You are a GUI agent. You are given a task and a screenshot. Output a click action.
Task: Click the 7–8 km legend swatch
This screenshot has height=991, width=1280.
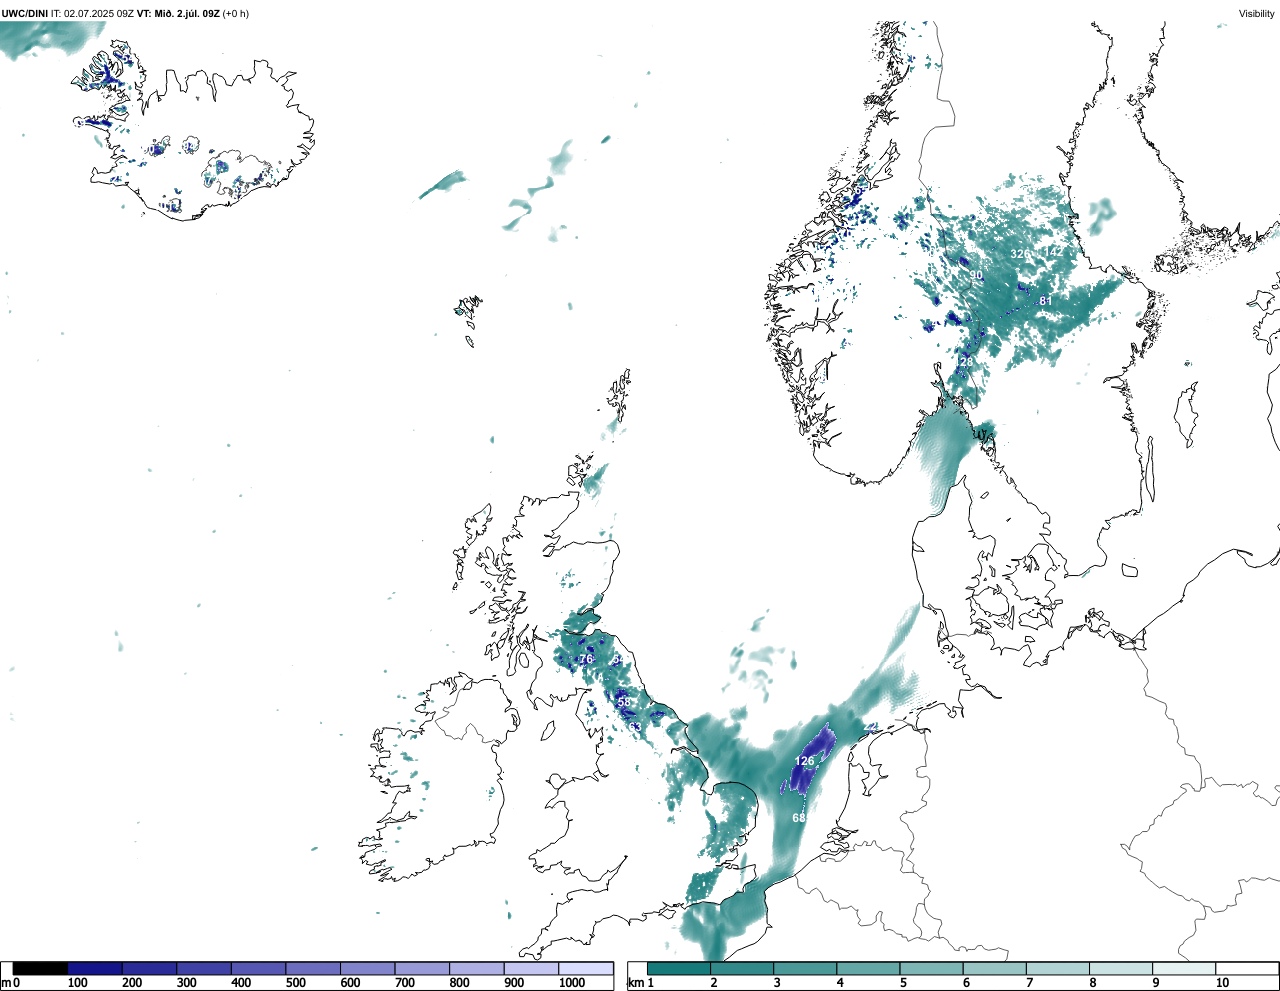[1058, 968]
